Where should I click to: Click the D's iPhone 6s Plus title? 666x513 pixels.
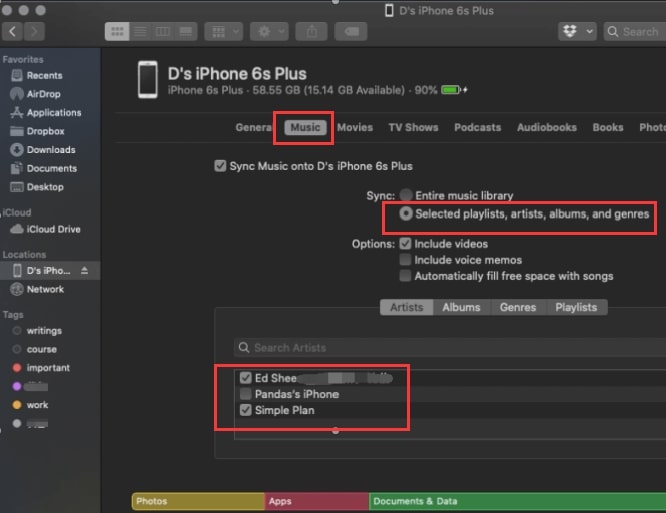pos(237,74)
